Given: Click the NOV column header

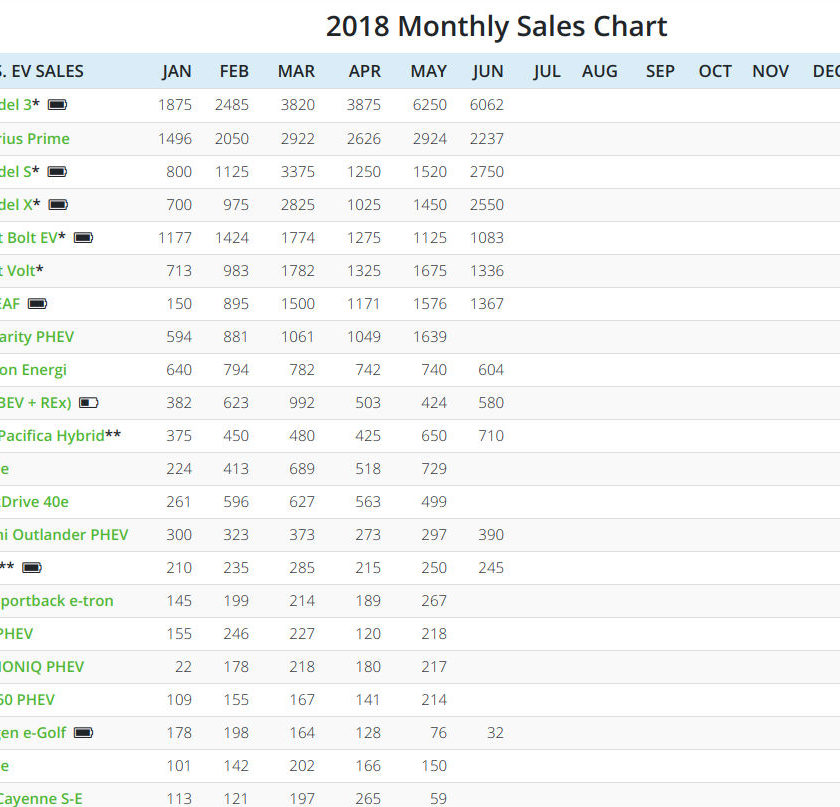Looking at the screenshot, I should click(770, 71).
